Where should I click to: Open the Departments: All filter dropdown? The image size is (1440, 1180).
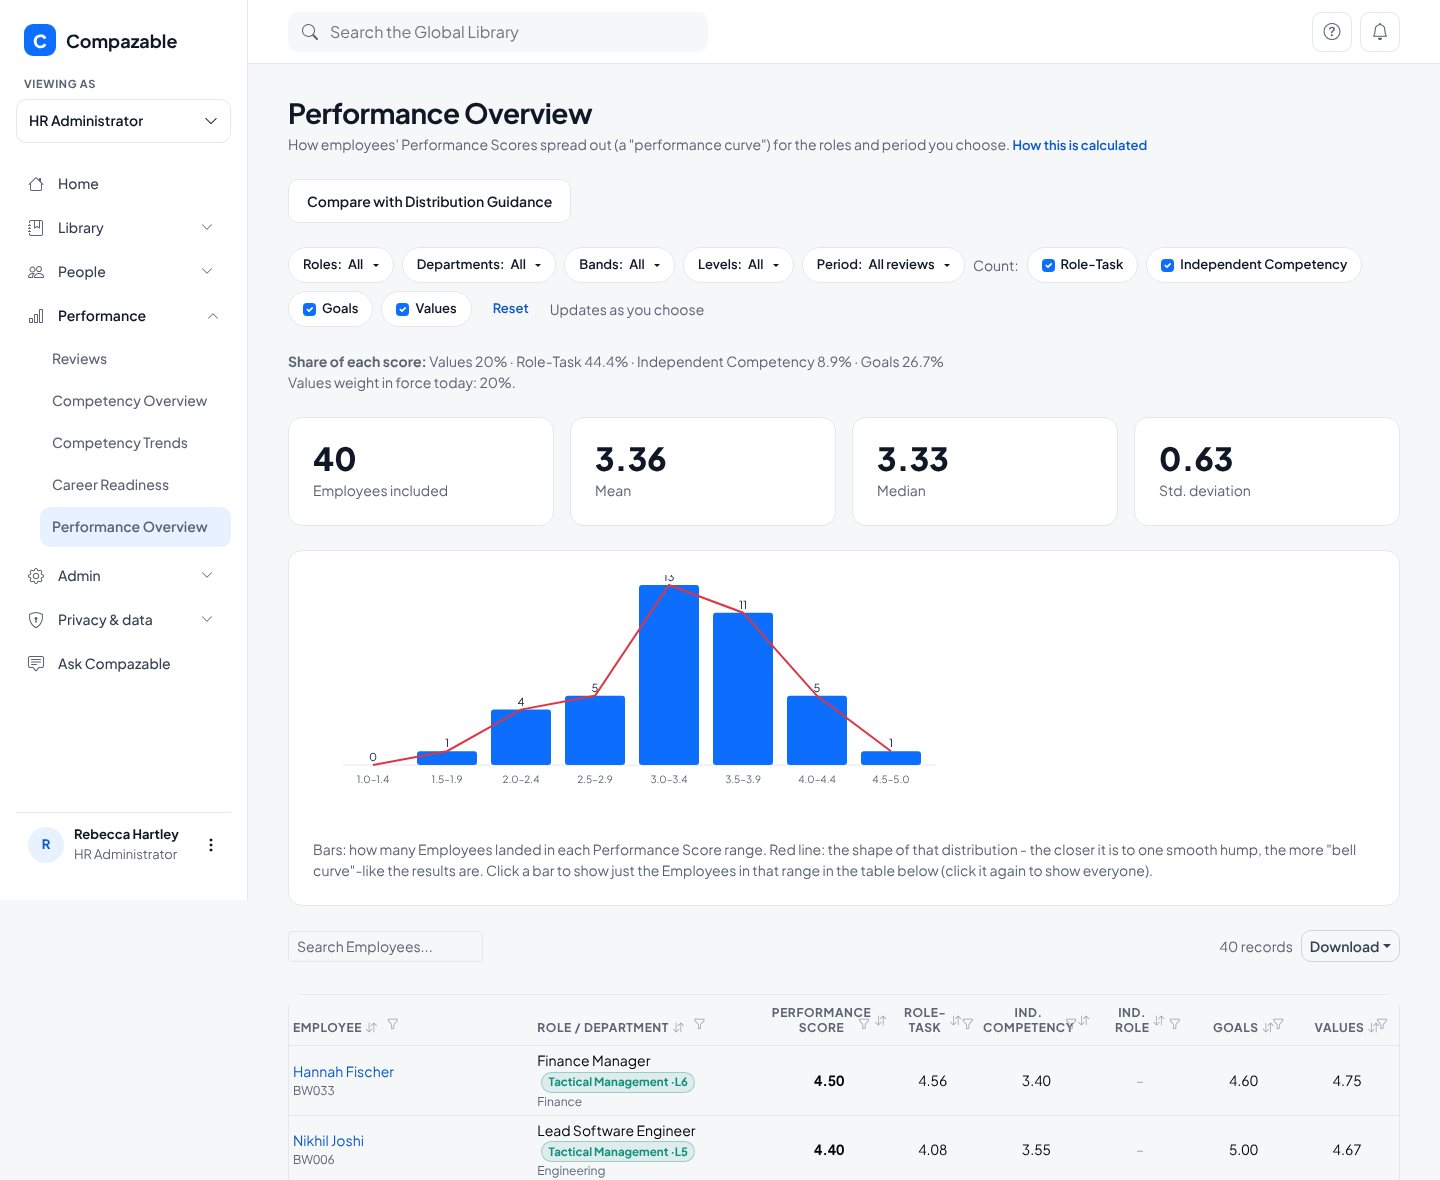(479, 265)
